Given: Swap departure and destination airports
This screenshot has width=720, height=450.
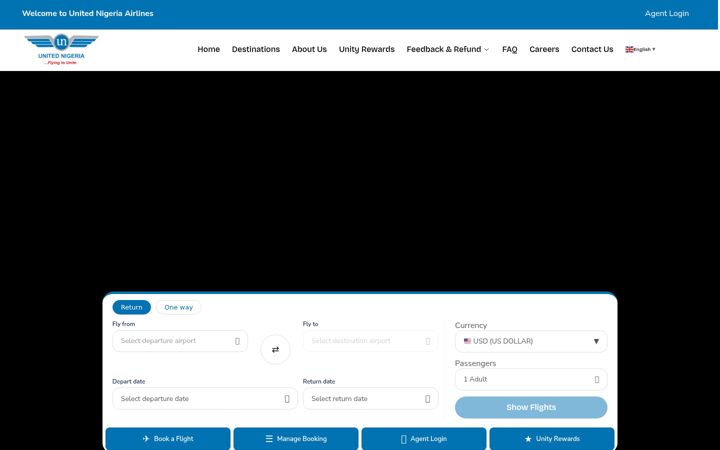Looking at the screenshot, I should coord(275,349).
